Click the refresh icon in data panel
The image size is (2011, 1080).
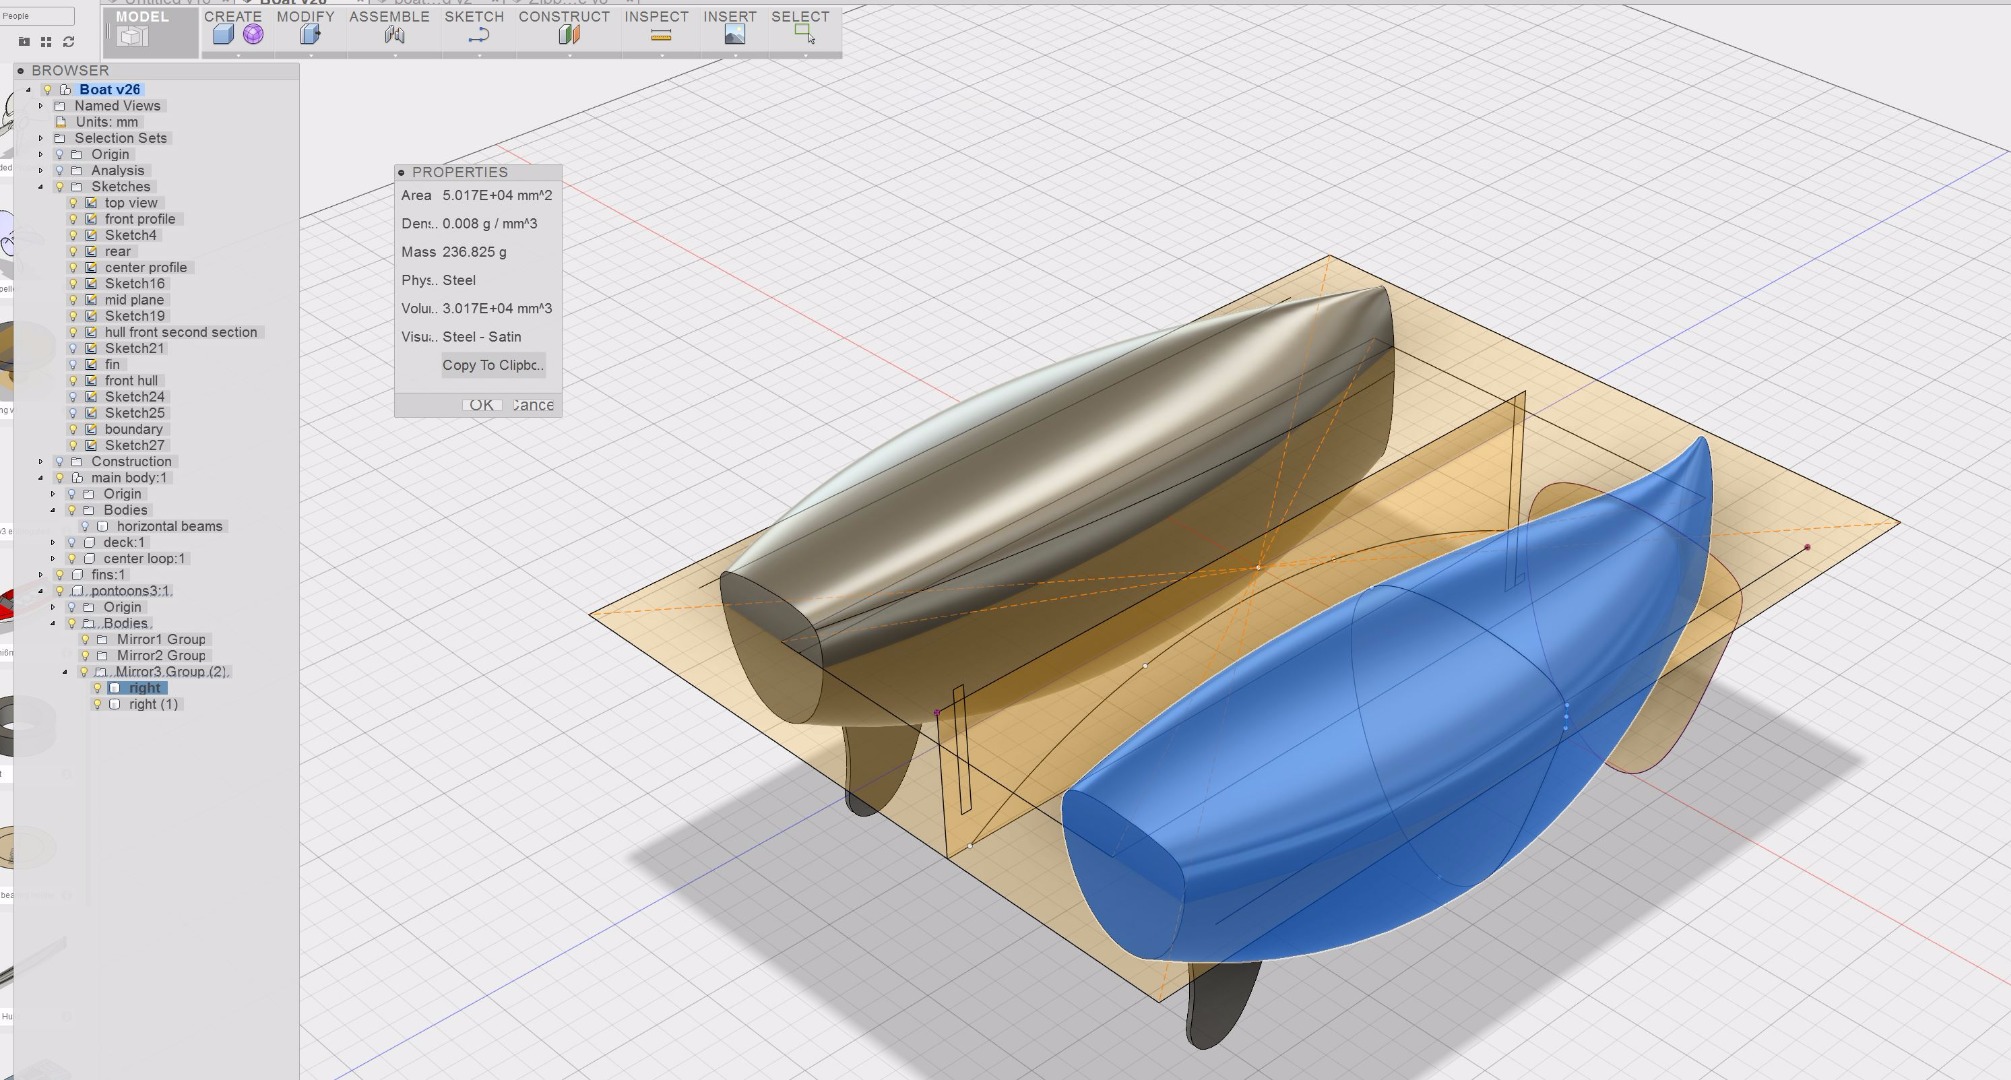click(68, 42)
